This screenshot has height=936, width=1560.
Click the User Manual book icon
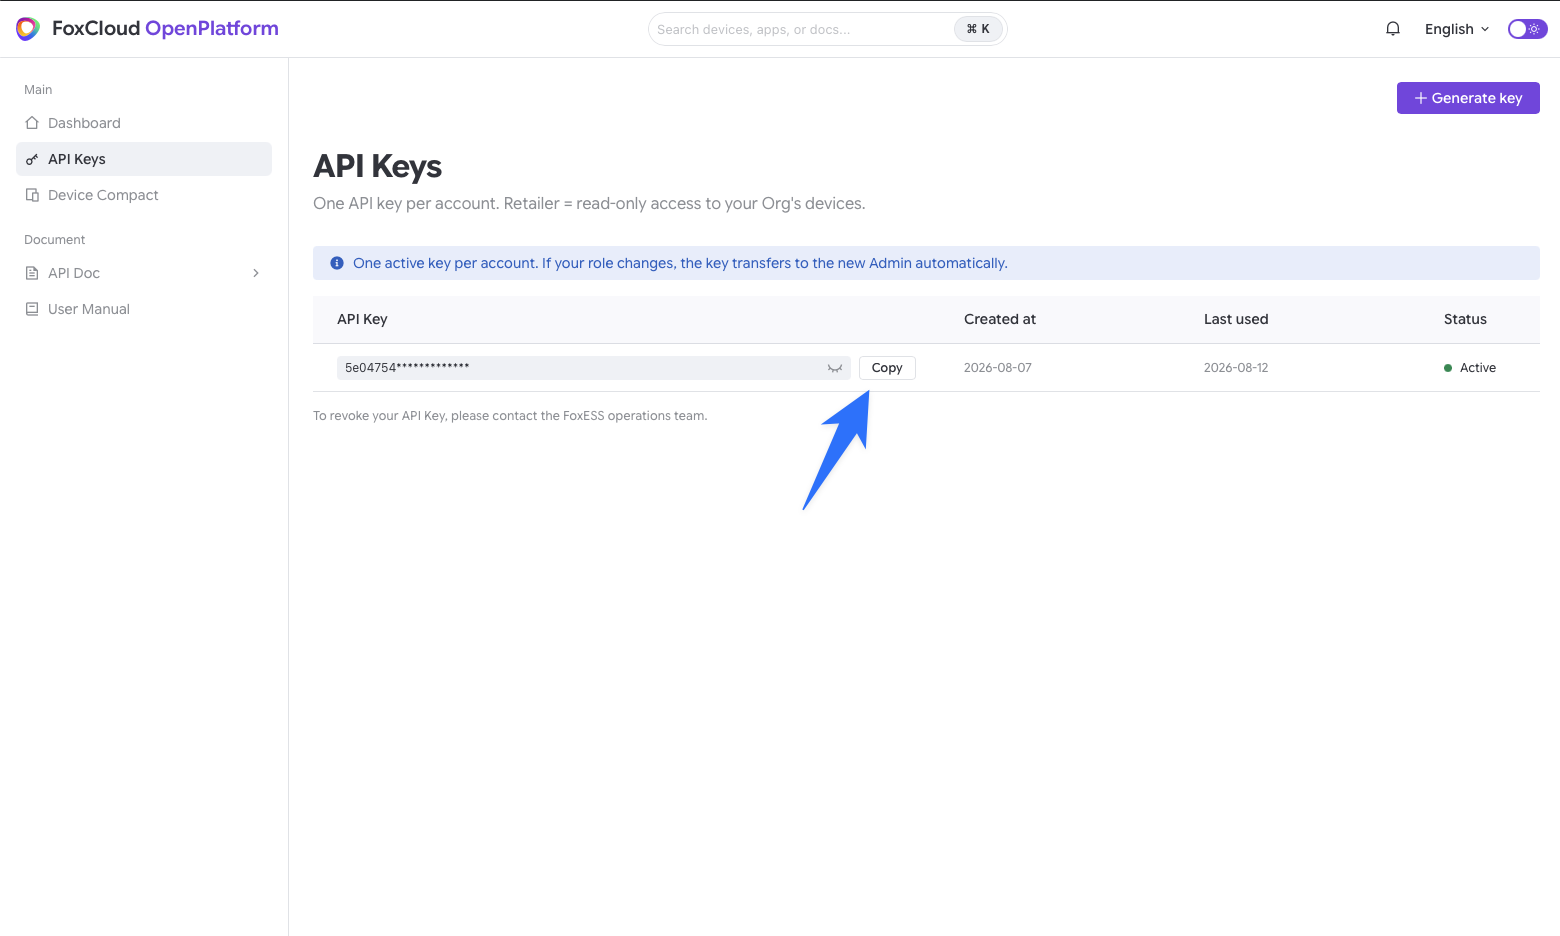(32, 309)
